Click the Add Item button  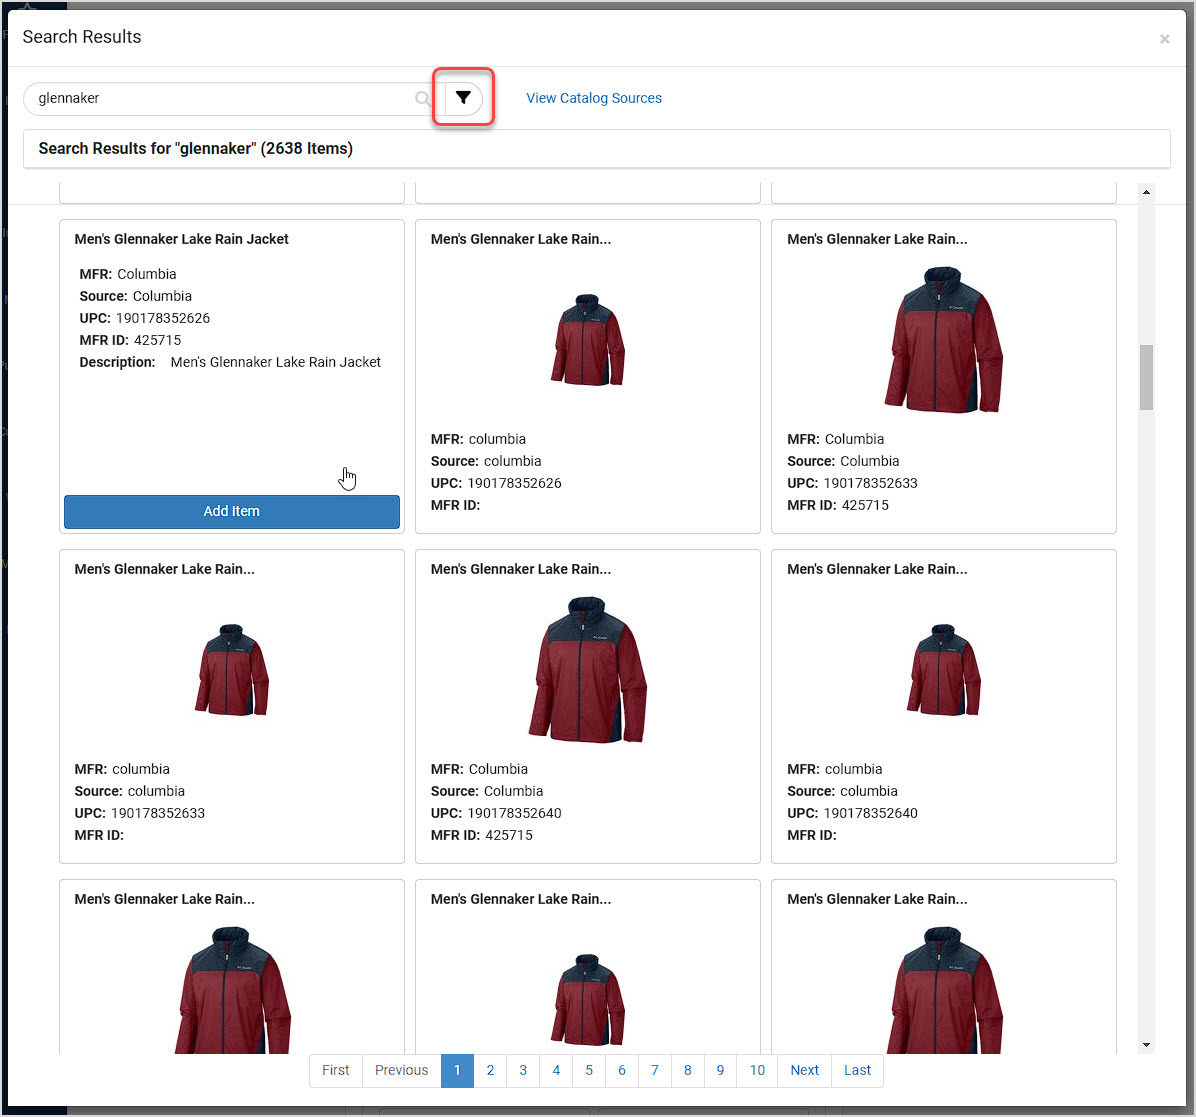[x=232, y=511]
